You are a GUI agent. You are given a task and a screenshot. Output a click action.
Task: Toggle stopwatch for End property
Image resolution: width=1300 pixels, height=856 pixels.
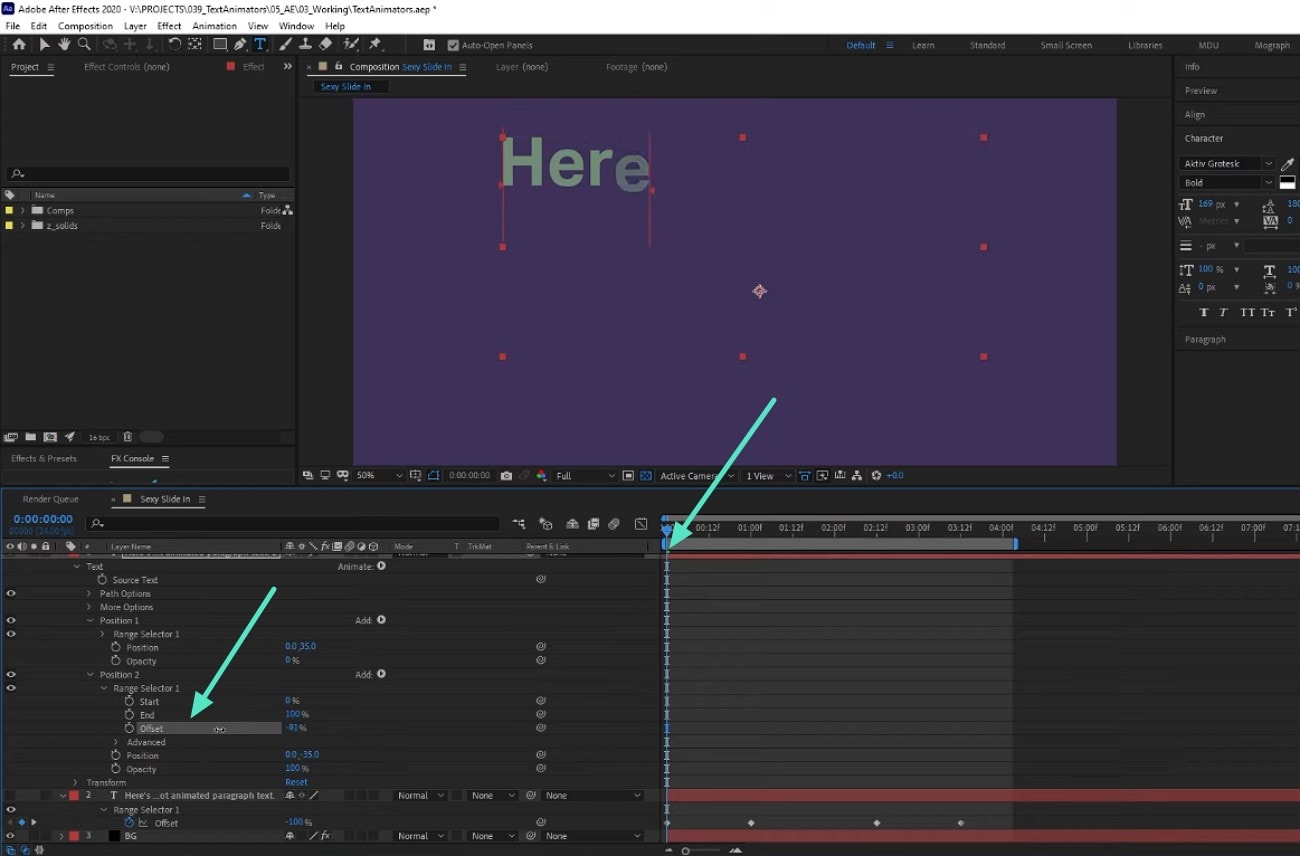(x=129, y=715)
